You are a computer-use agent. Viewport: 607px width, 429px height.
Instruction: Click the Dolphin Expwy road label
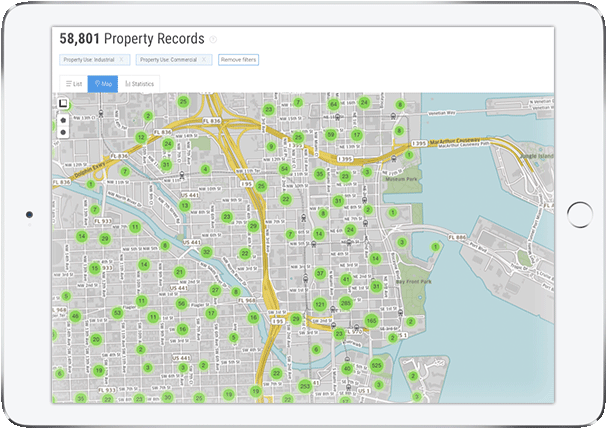click(89, 171)
